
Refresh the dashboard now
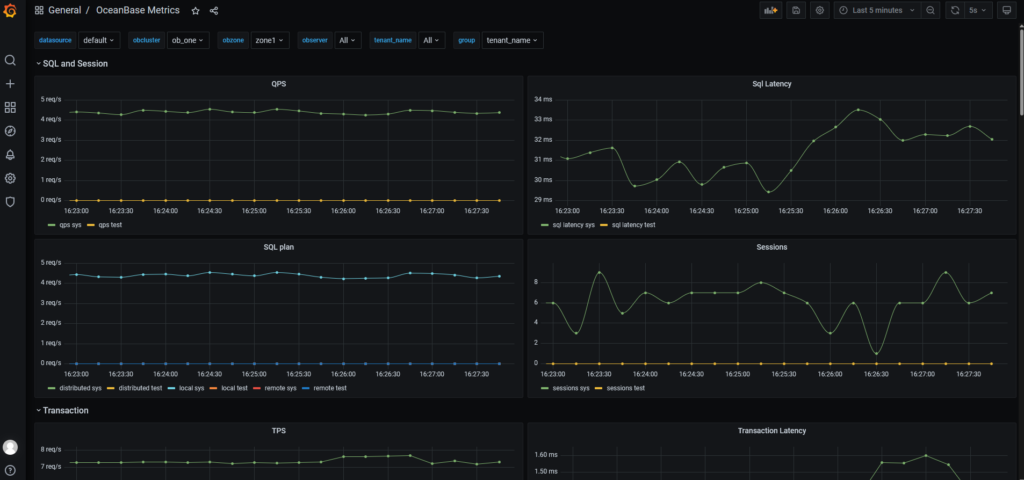tap(955, 10)
